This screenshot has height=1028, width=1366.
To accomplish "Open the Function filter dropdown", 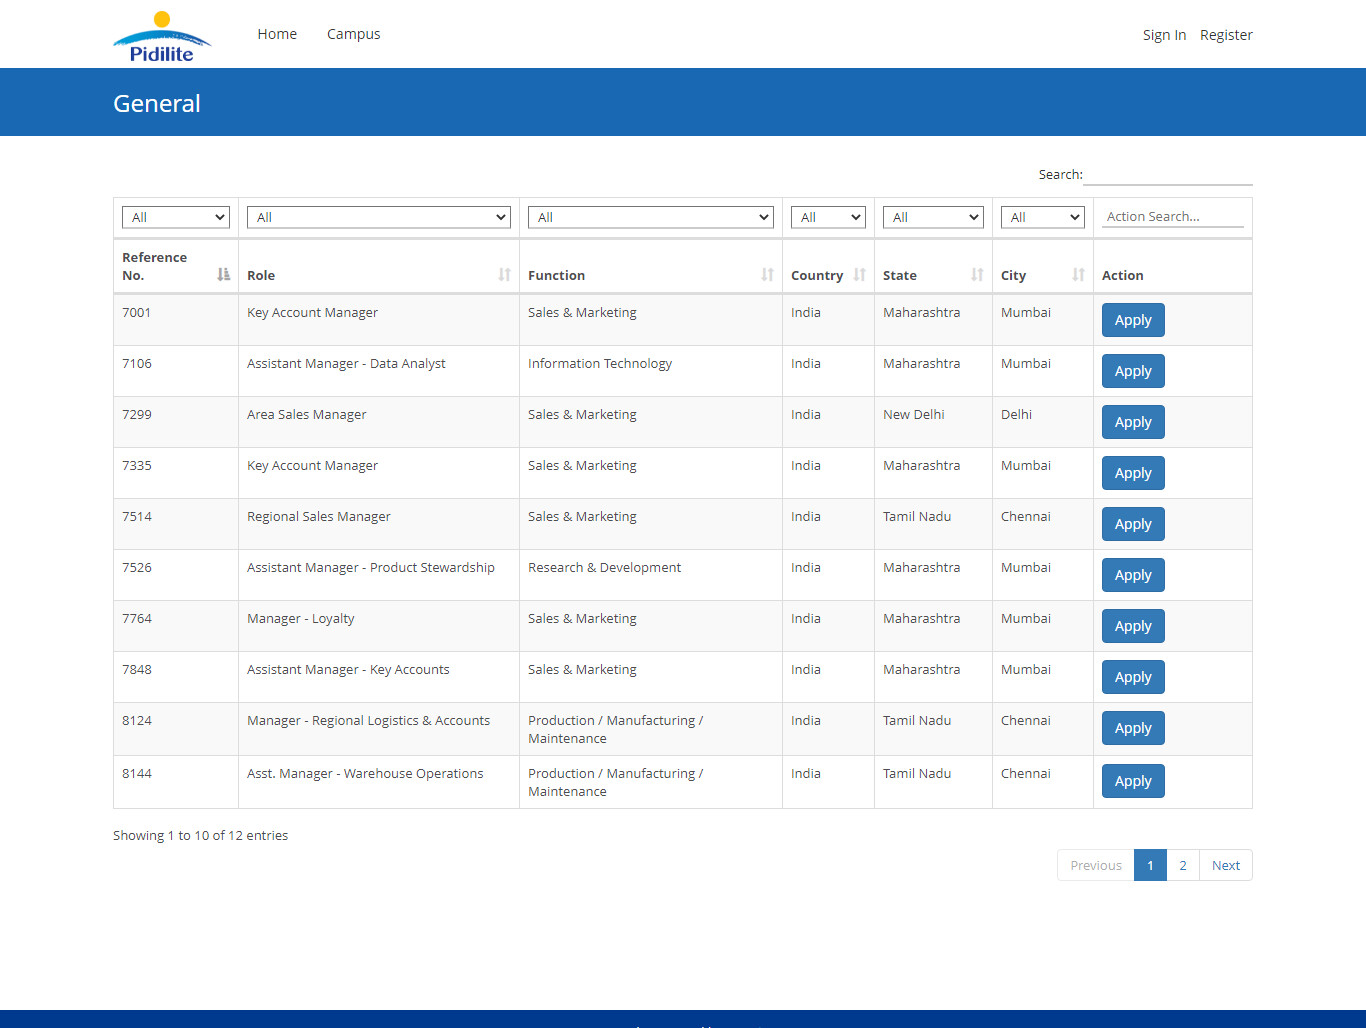I will (x=651, y=217).
